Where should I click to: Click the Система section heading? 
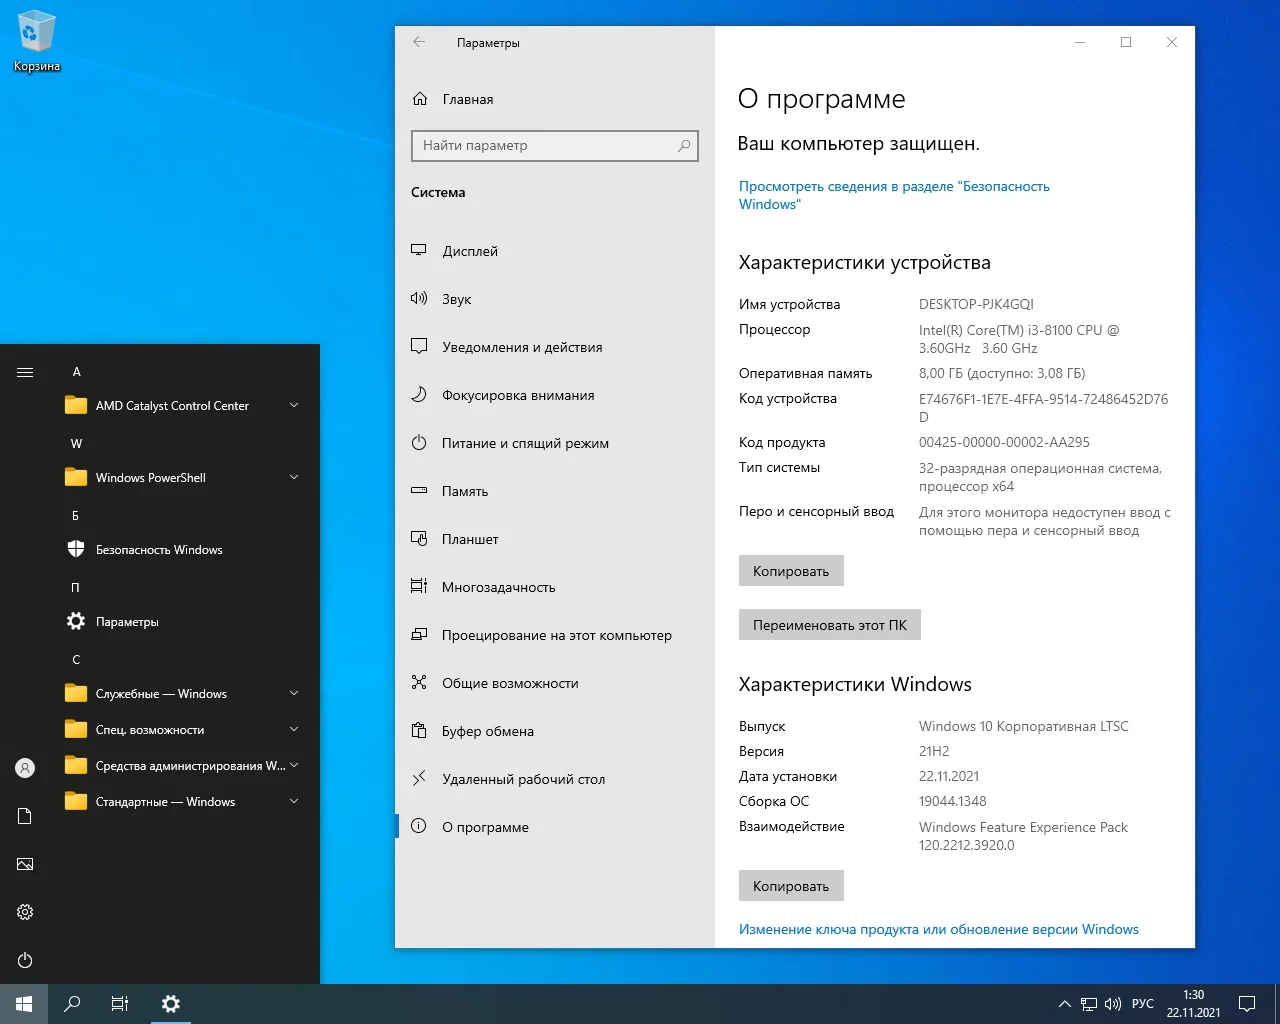click(438, 192)
